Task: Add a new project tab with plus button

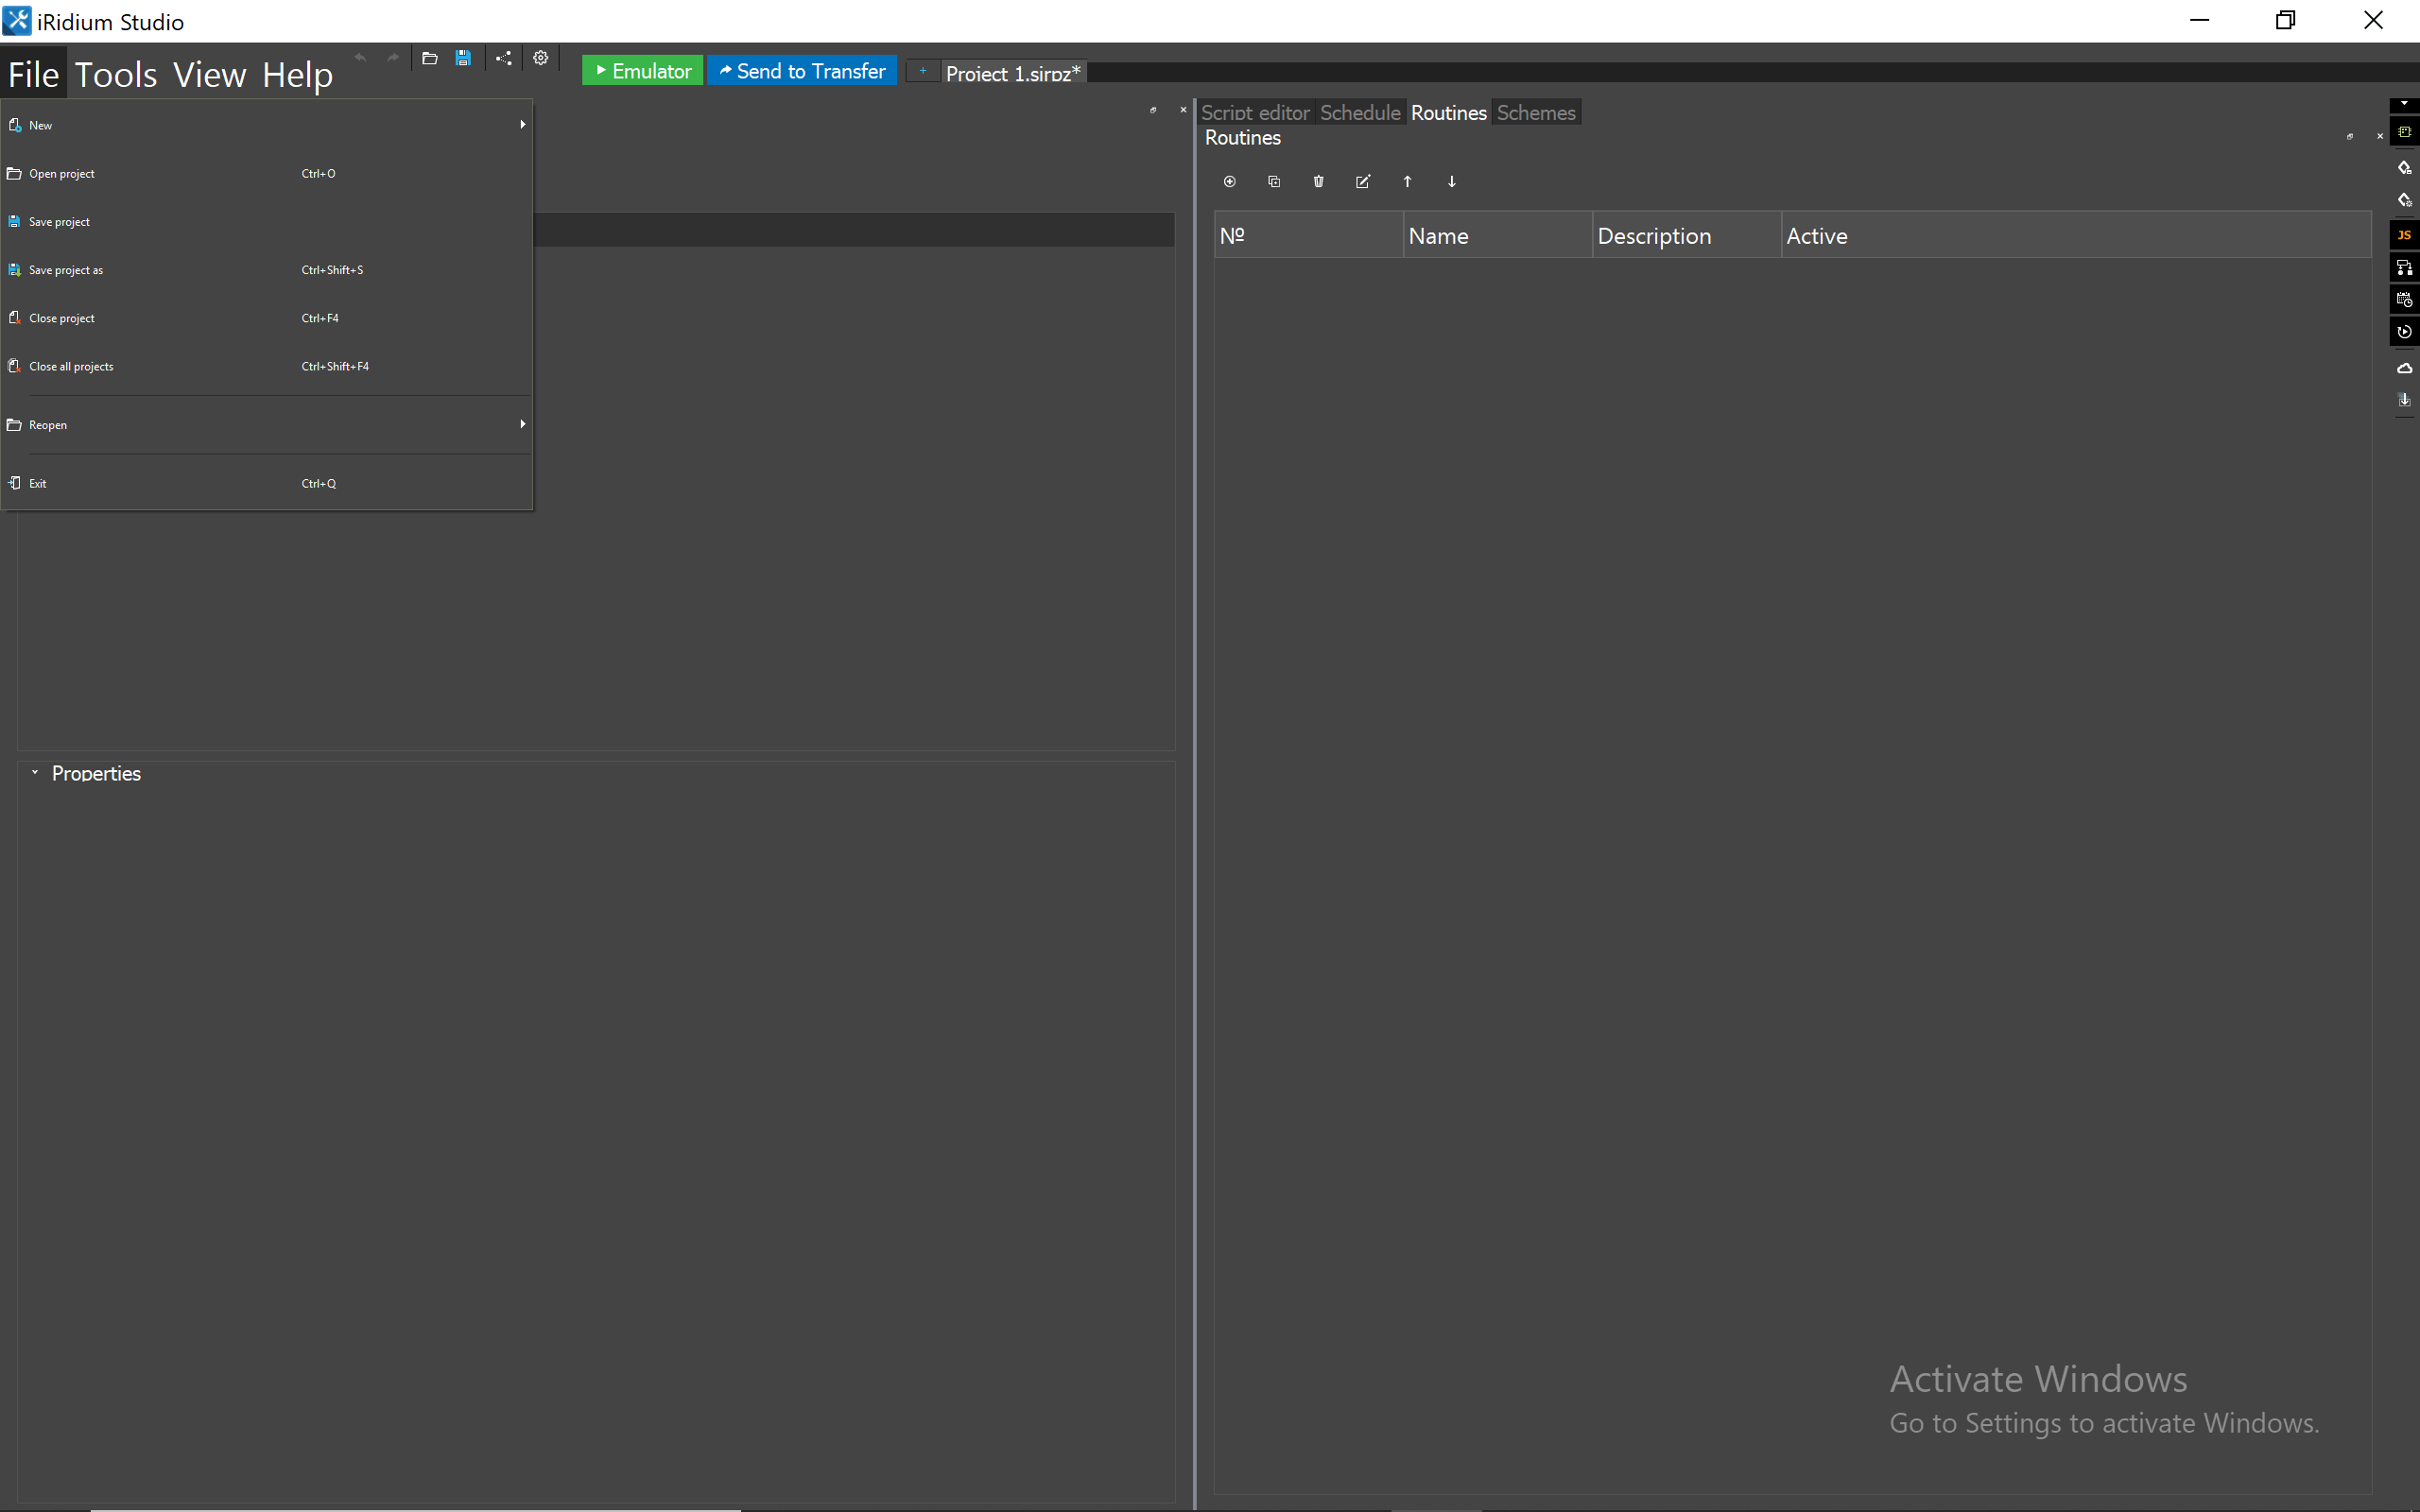Action: tap(922, 71)
